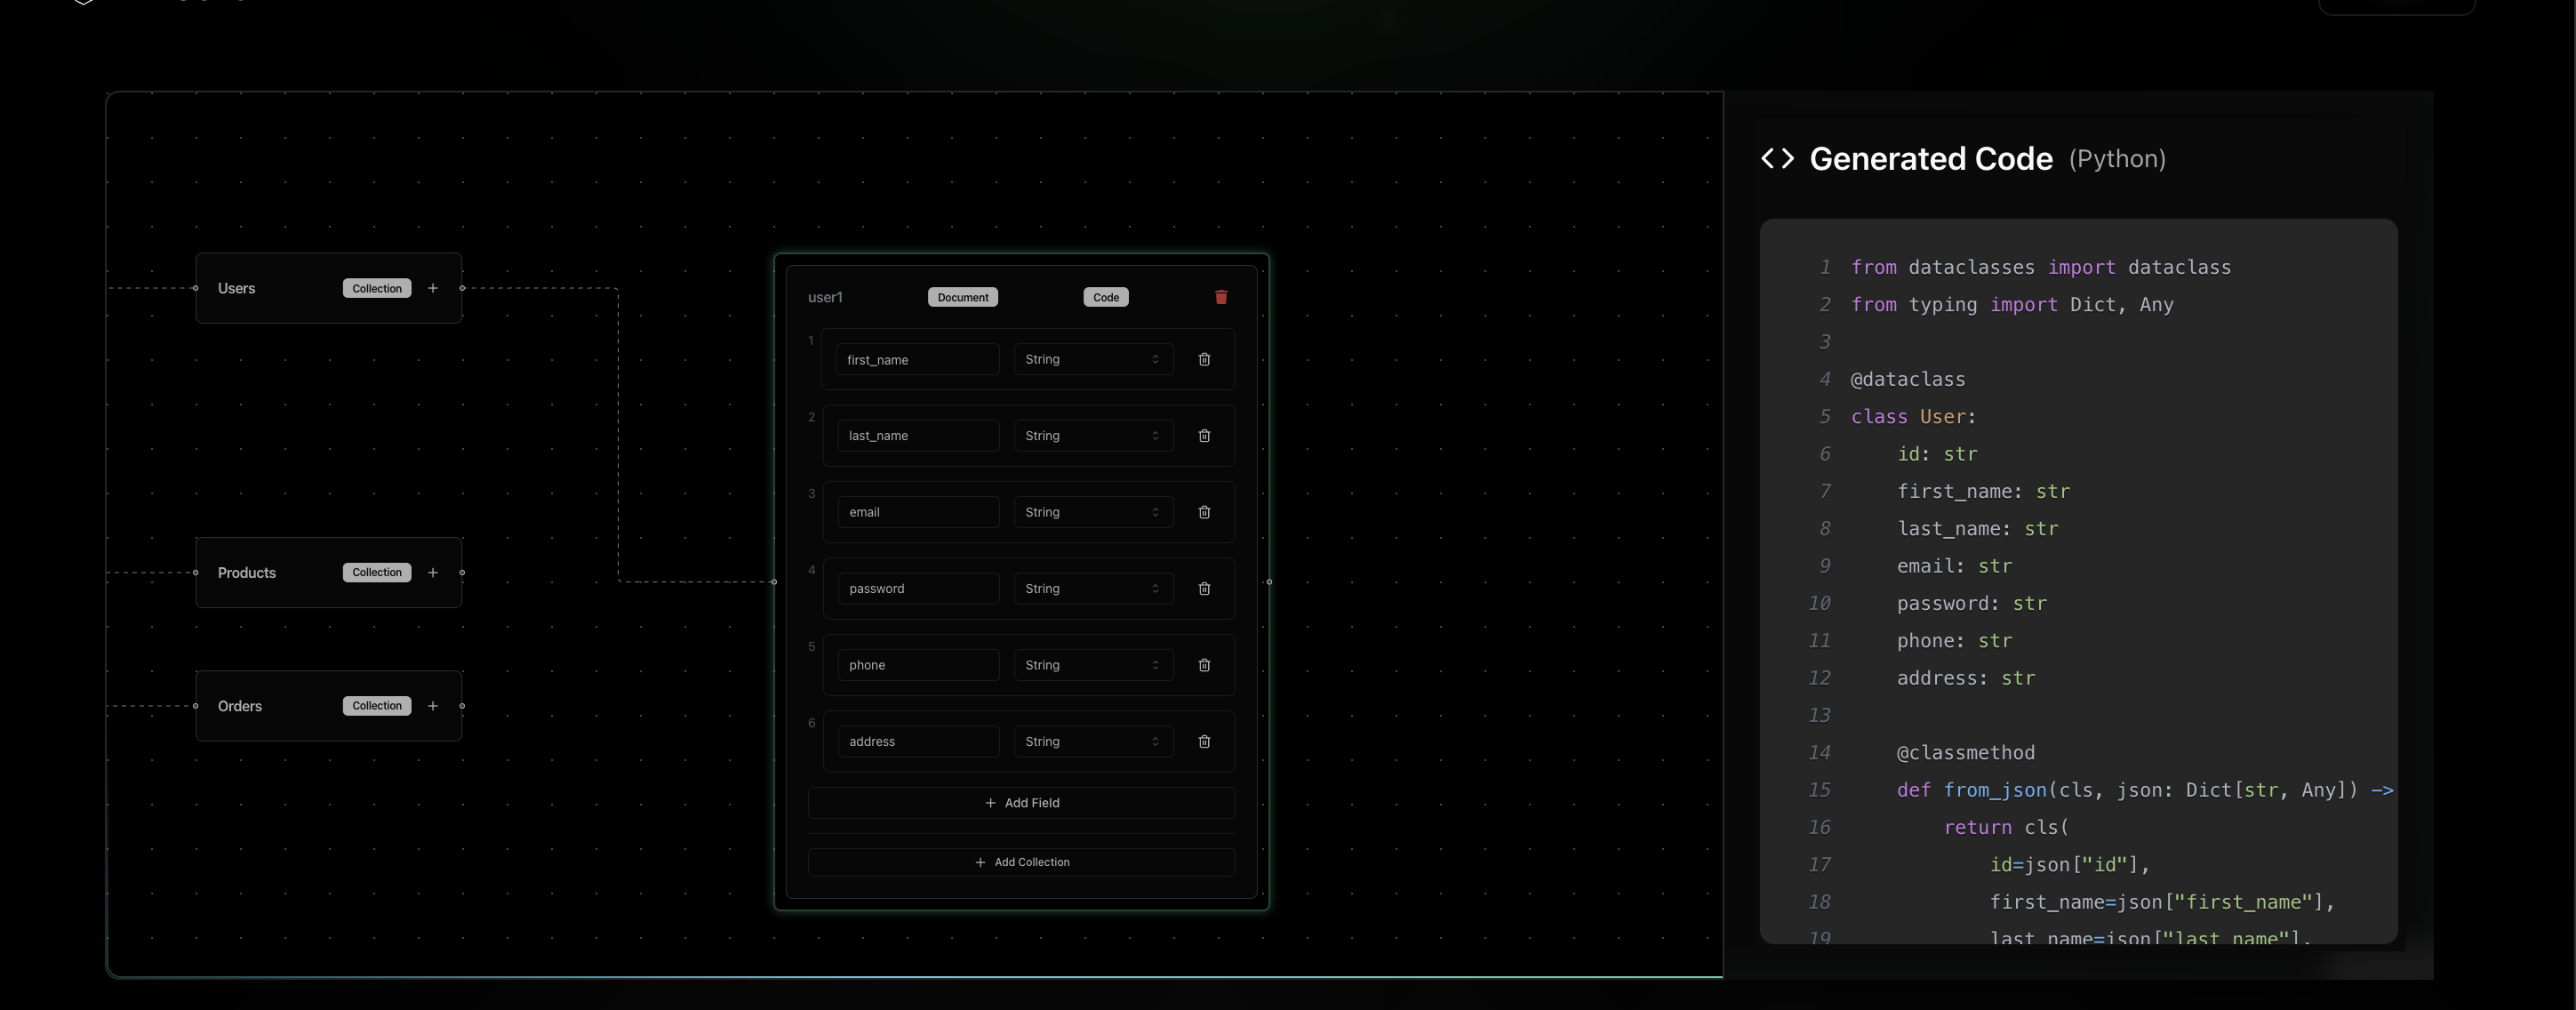Click the Generated Code brackets icon
The width and height of the screenshot is (2576, 1010).
point(1777,159)
